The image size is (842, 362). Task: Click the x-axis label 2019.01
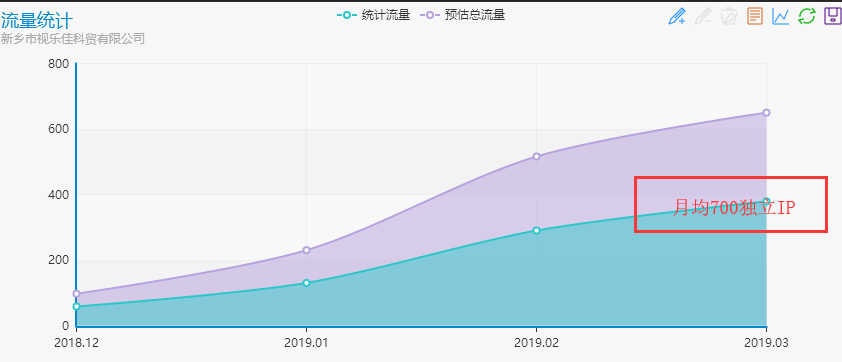pyautogui.click(x=306, y=343)
